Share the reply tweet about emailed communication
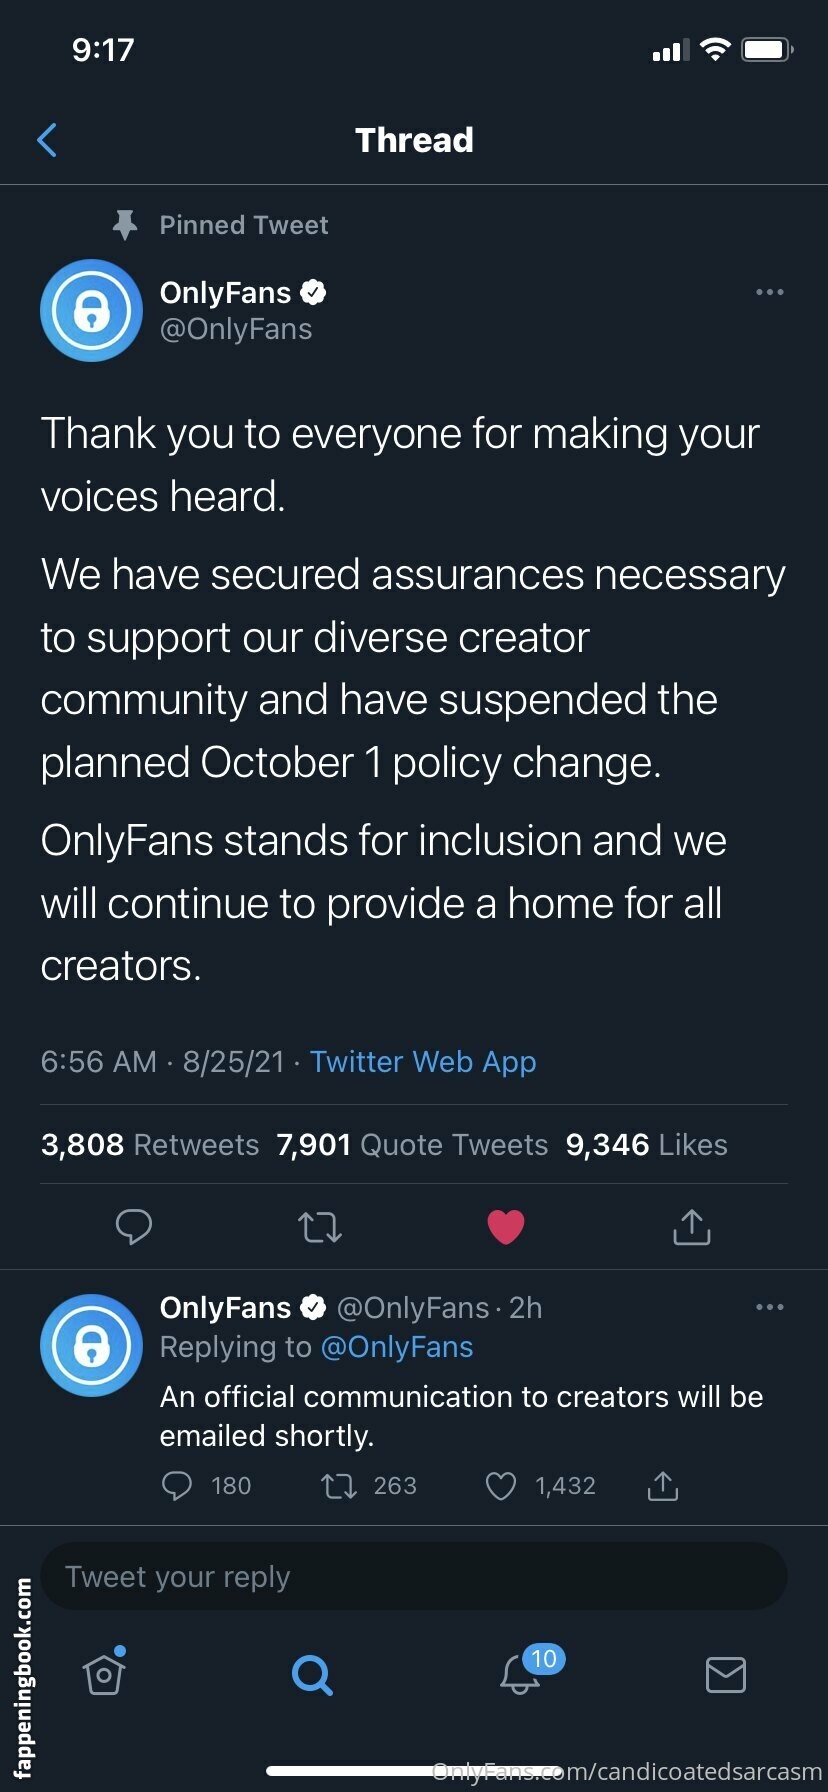Screen dimensions: 828x1792 (663, 1486)
